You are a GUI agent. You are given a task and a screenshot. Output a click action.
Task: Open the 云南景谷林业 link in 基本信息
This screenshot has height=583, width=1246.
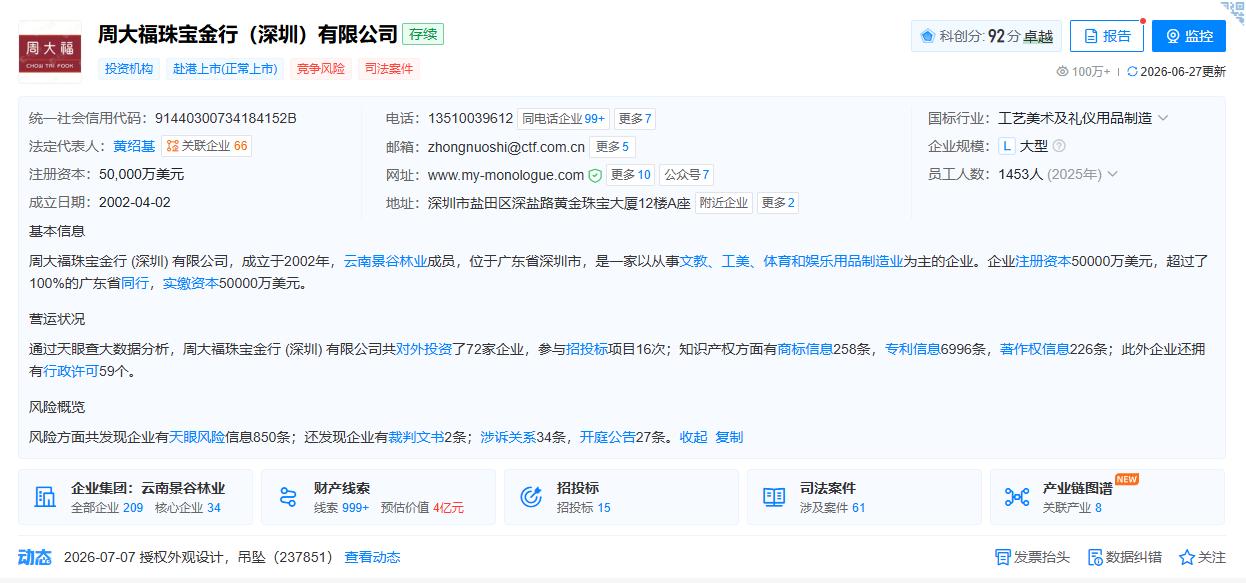click(x=386, y=261)
